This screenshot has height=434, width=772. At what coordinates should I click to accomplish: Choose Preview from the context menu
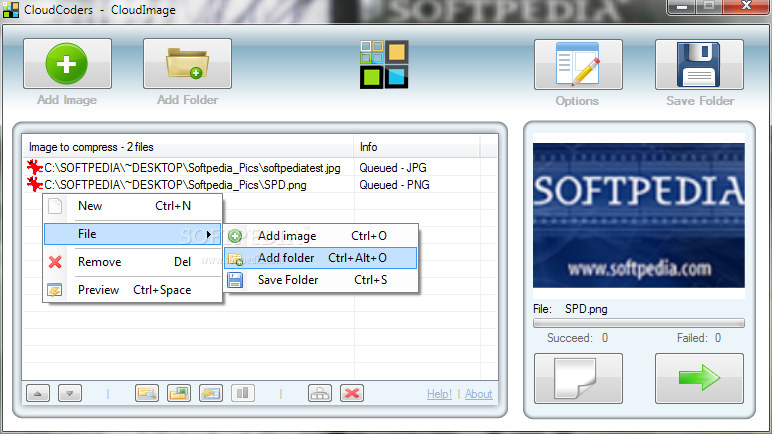tap(132, 290)
